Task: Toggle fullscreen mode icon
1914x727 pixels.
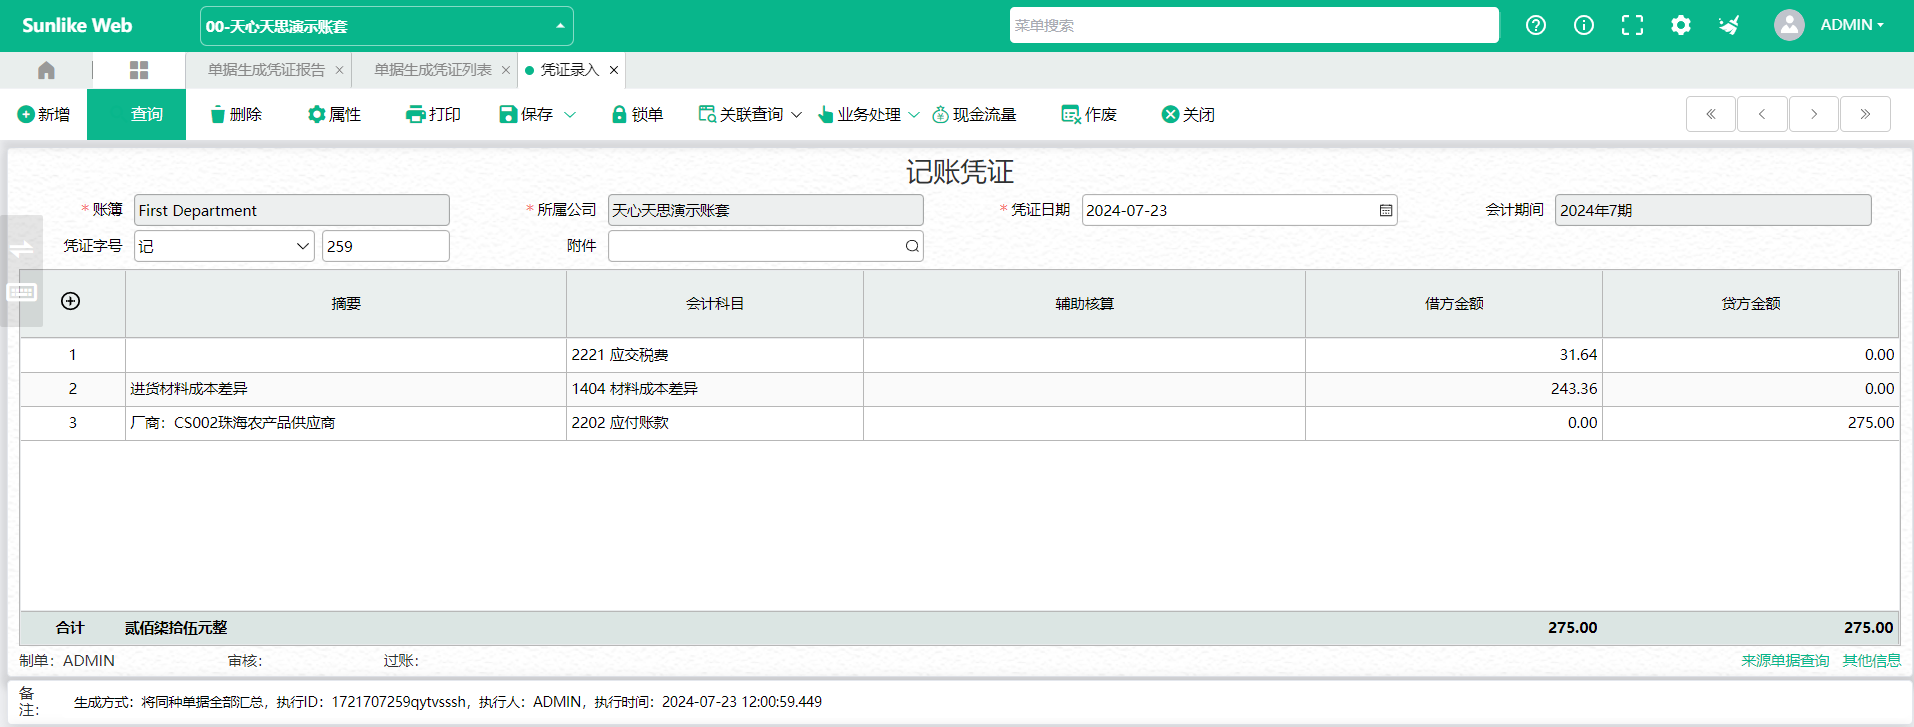Action: pyautogui.click(x=1632, y=25)
